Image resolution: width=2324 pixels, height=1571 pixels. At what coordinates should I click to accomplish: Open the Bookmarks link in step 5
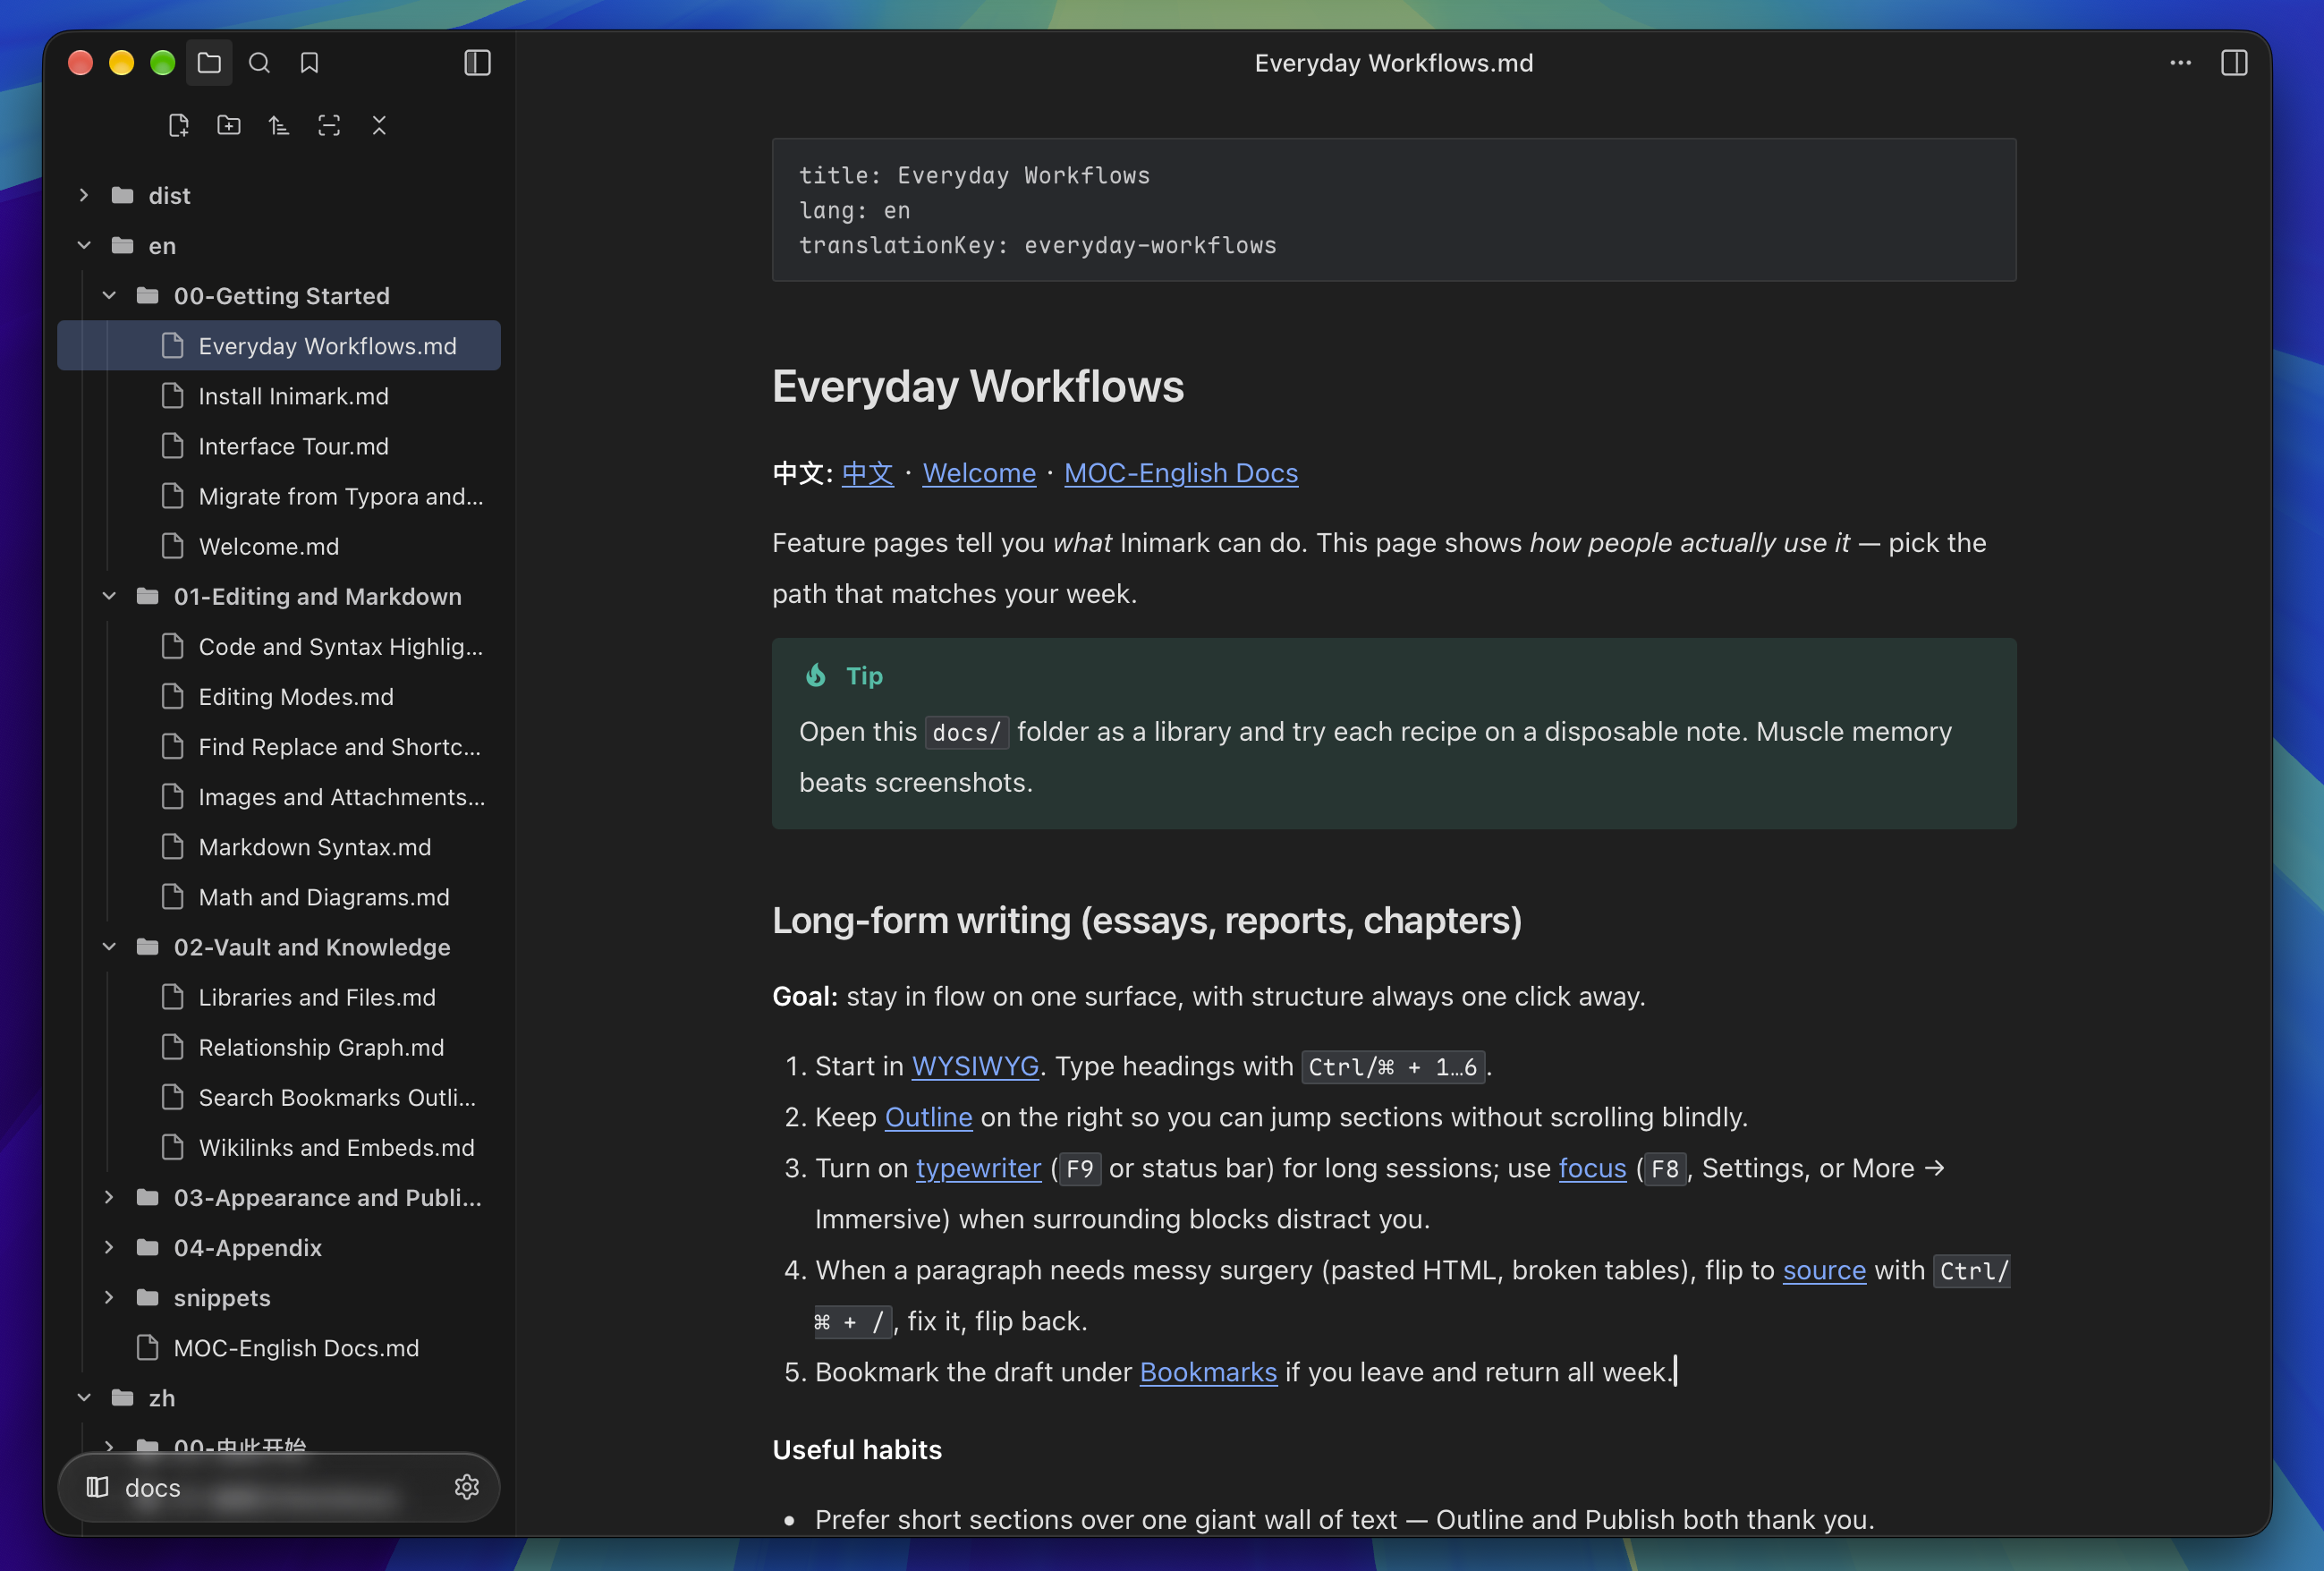[x=1208, y=1372]
